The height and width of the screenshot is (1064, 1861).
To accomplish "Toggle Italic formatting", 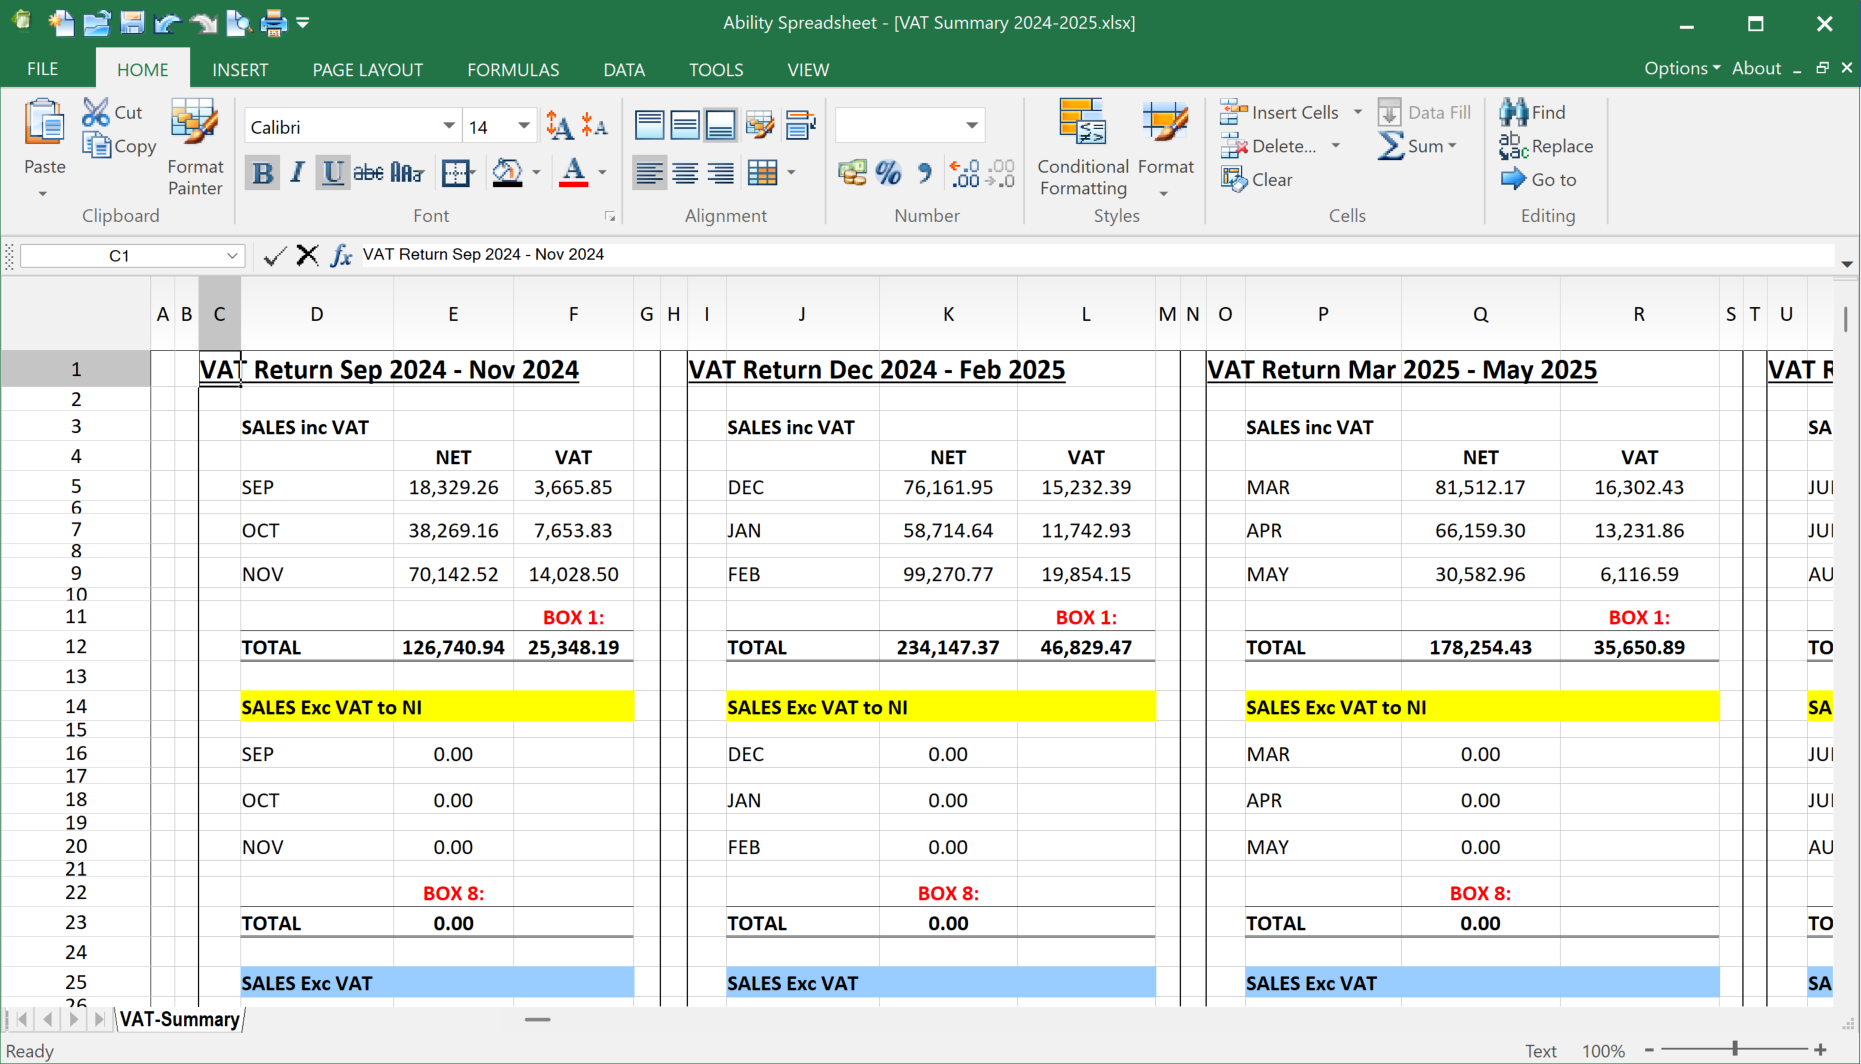I will [297, 174].
